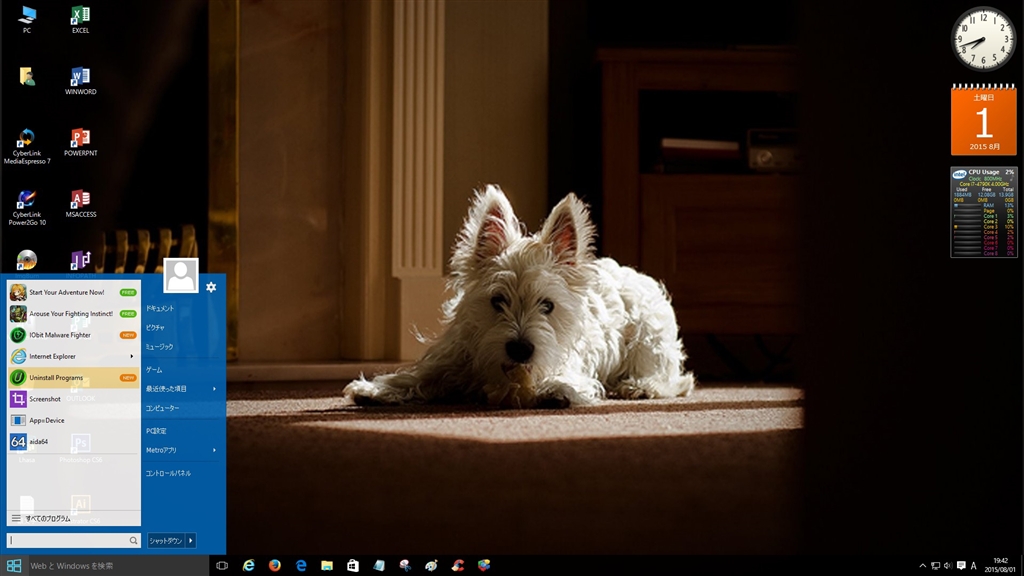Launch CyberLink MediaEspresso 7
This screenshot has height=576, width=1024.
[27, 146]
